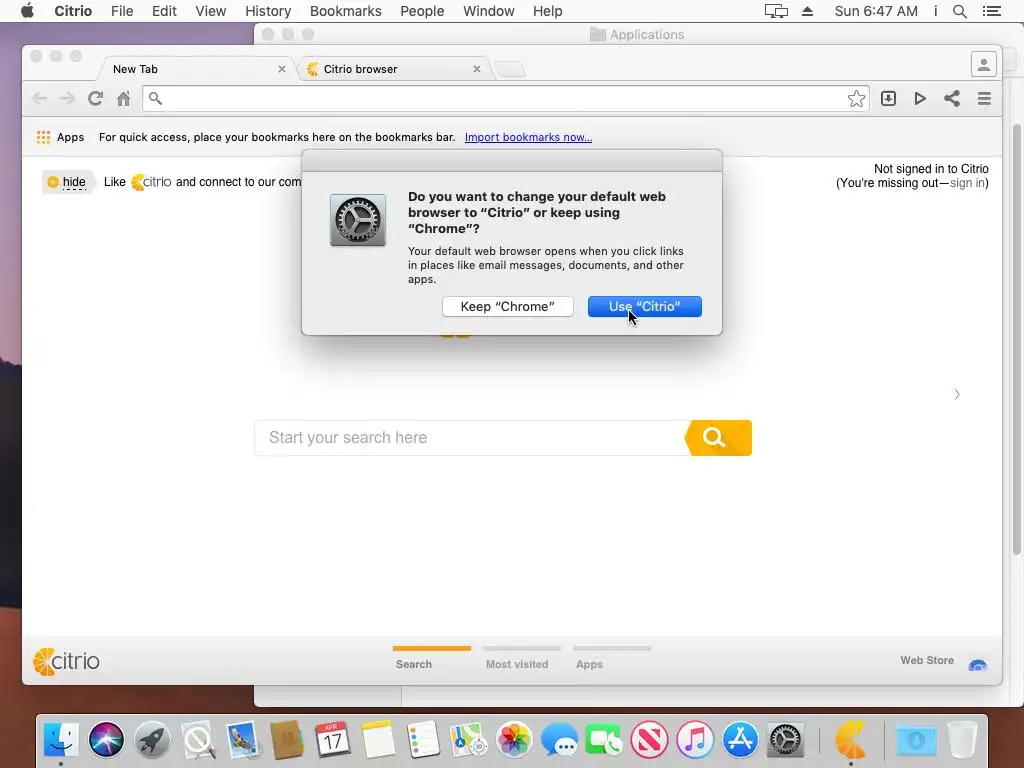Viewport: 1024px width, 768px height.
Task: Click the Keep "Chrome" button
Action: [x=507, y=306]
